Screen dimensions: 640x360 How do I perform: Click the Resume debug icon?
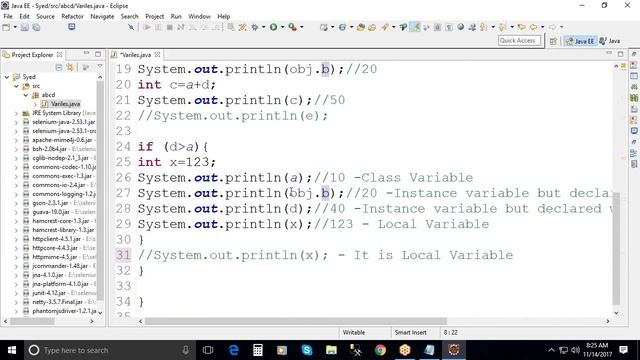(147, 27)
